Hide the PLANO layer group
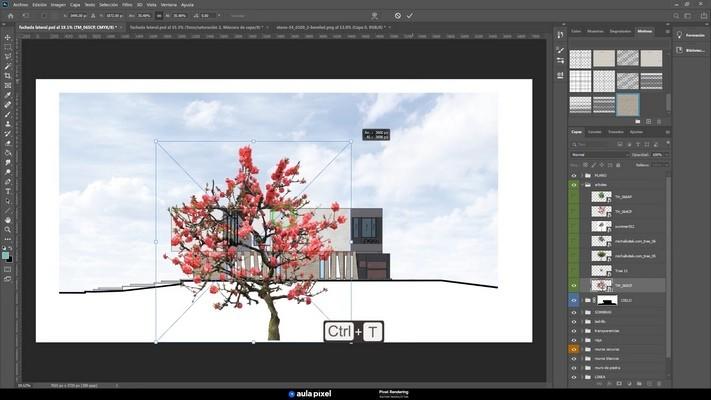Viewport: 711px width, 400px height. 574,175
